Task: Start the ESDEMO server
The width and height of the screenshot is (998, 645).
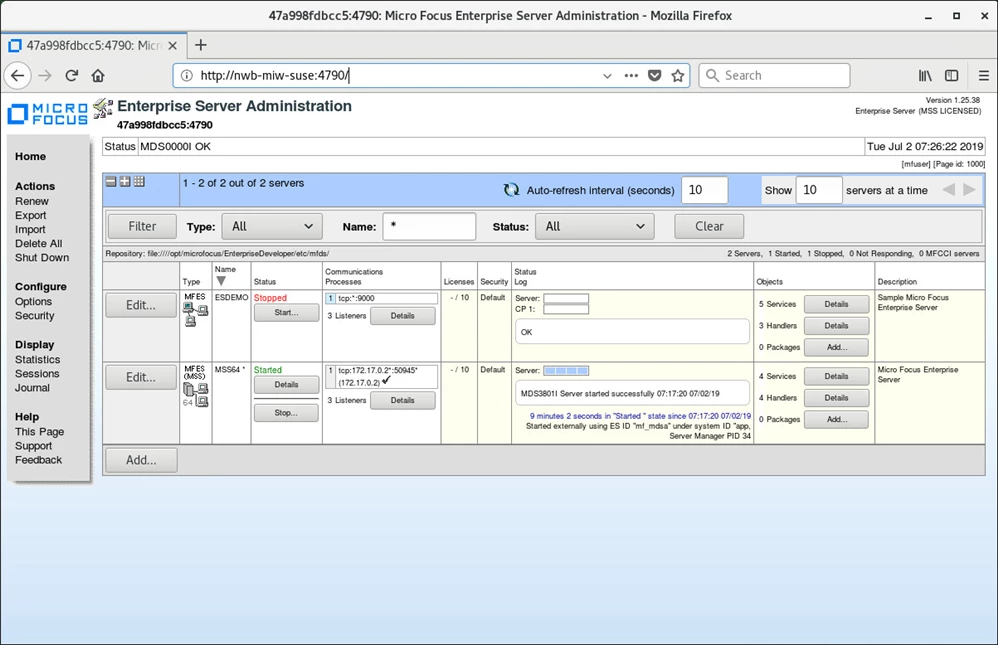Action: [286, 313]
